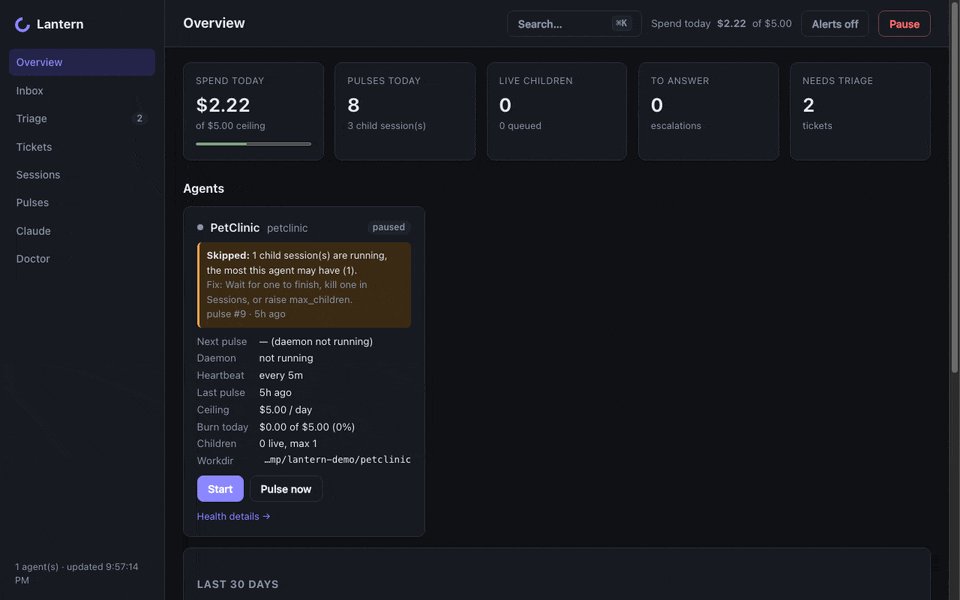The height and width of the screenshot is (600, 960).
Task: Start the PetClinic agent daemon
Action: 220,489
